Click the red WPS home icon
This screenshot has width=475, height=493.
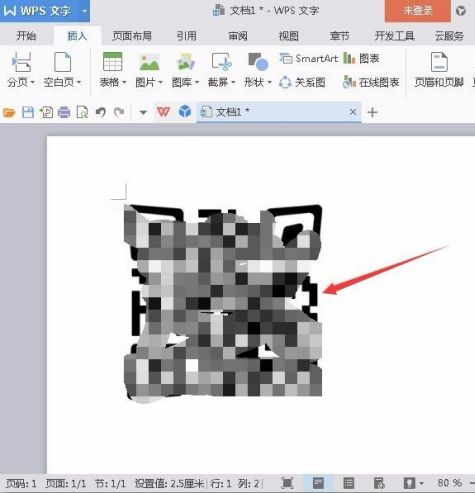[163, 112]
